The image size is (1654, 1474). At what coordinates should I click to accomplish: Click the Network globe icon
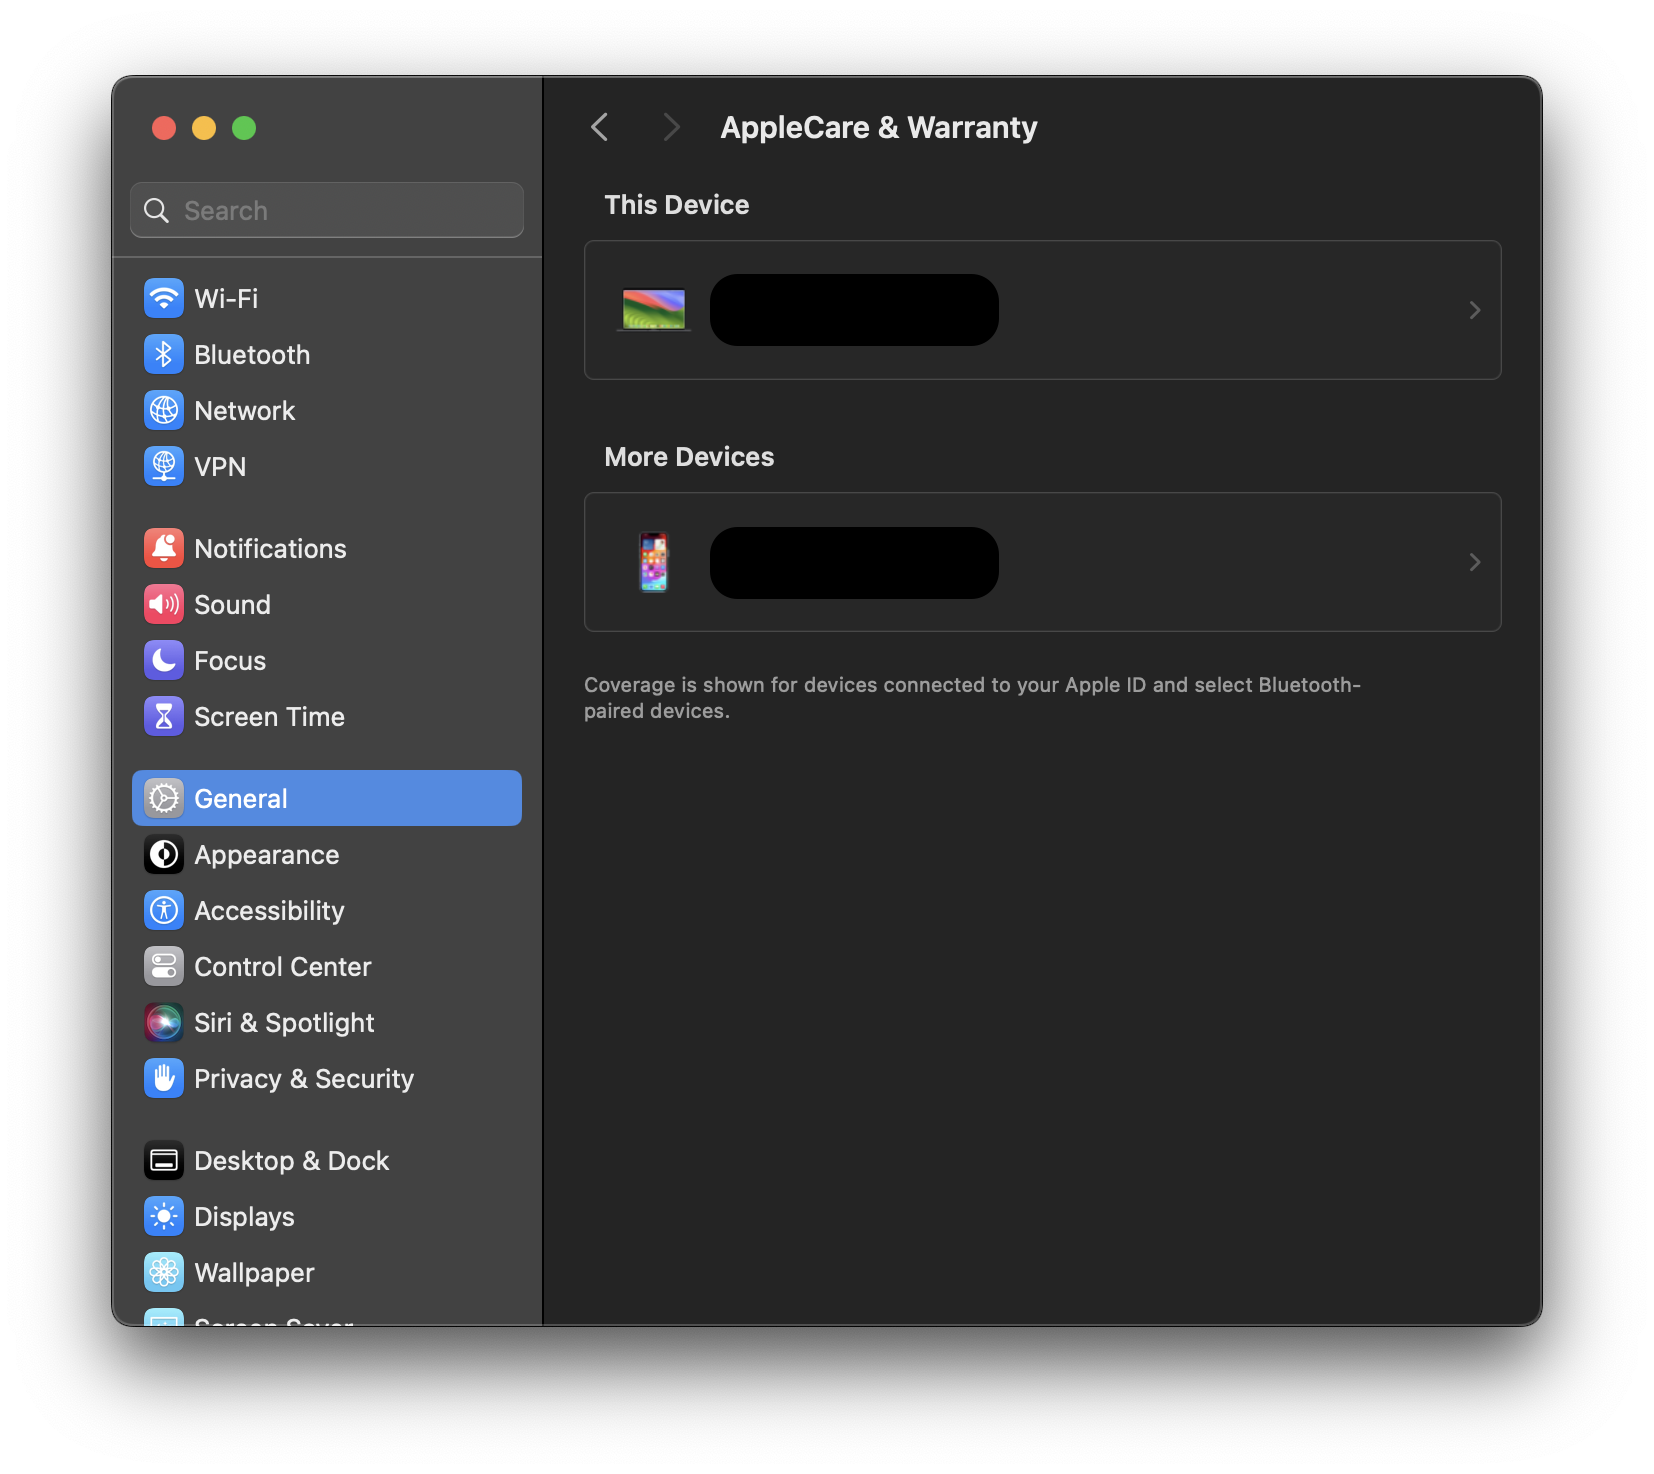[x=164, y=410]
